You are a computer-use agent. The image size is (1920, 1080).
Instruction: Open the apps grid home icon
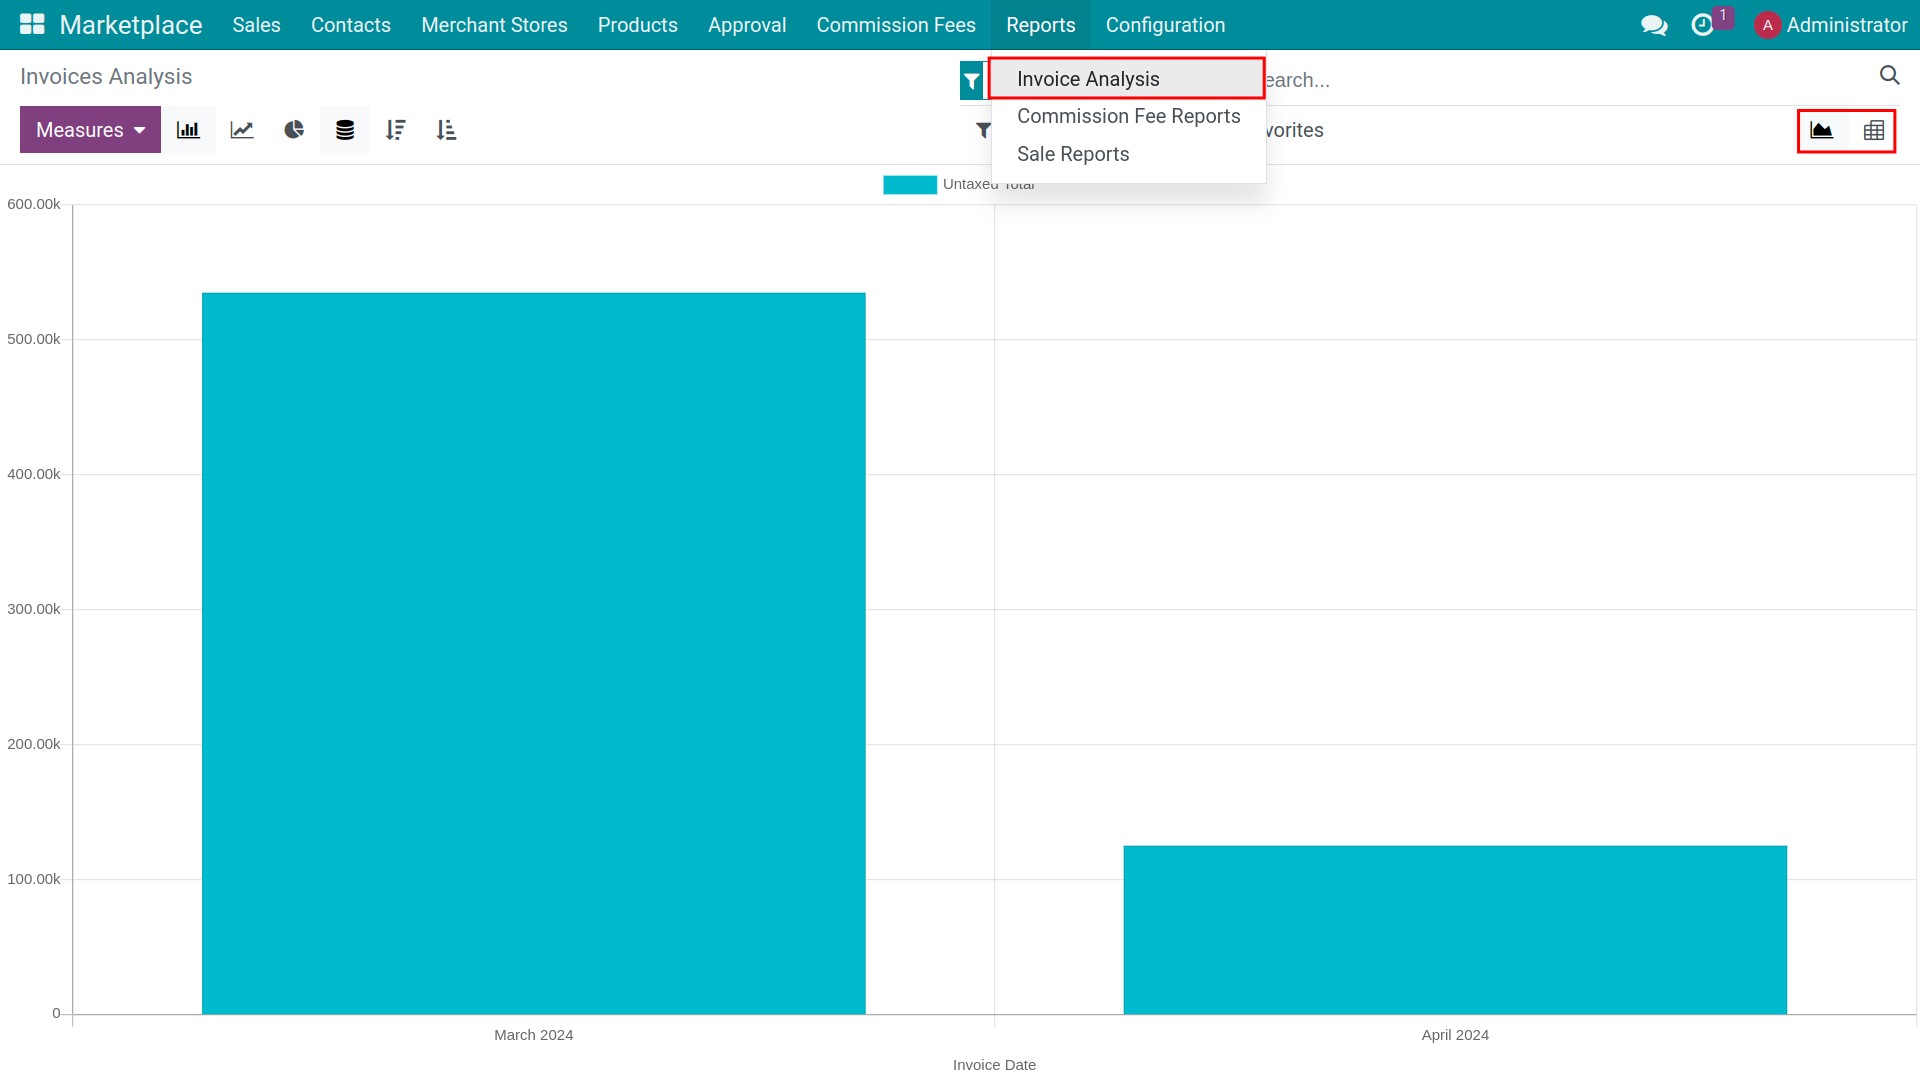tap(32, 24)
